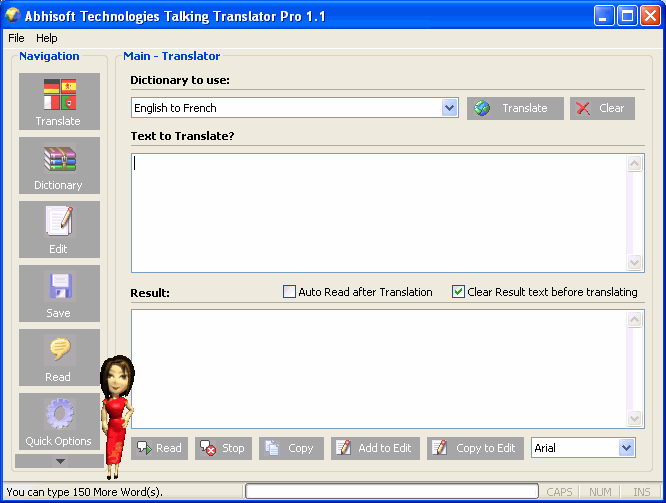Click the globe Translate button
The width and height of the screenshot is (666, 503).
(515, 108)
